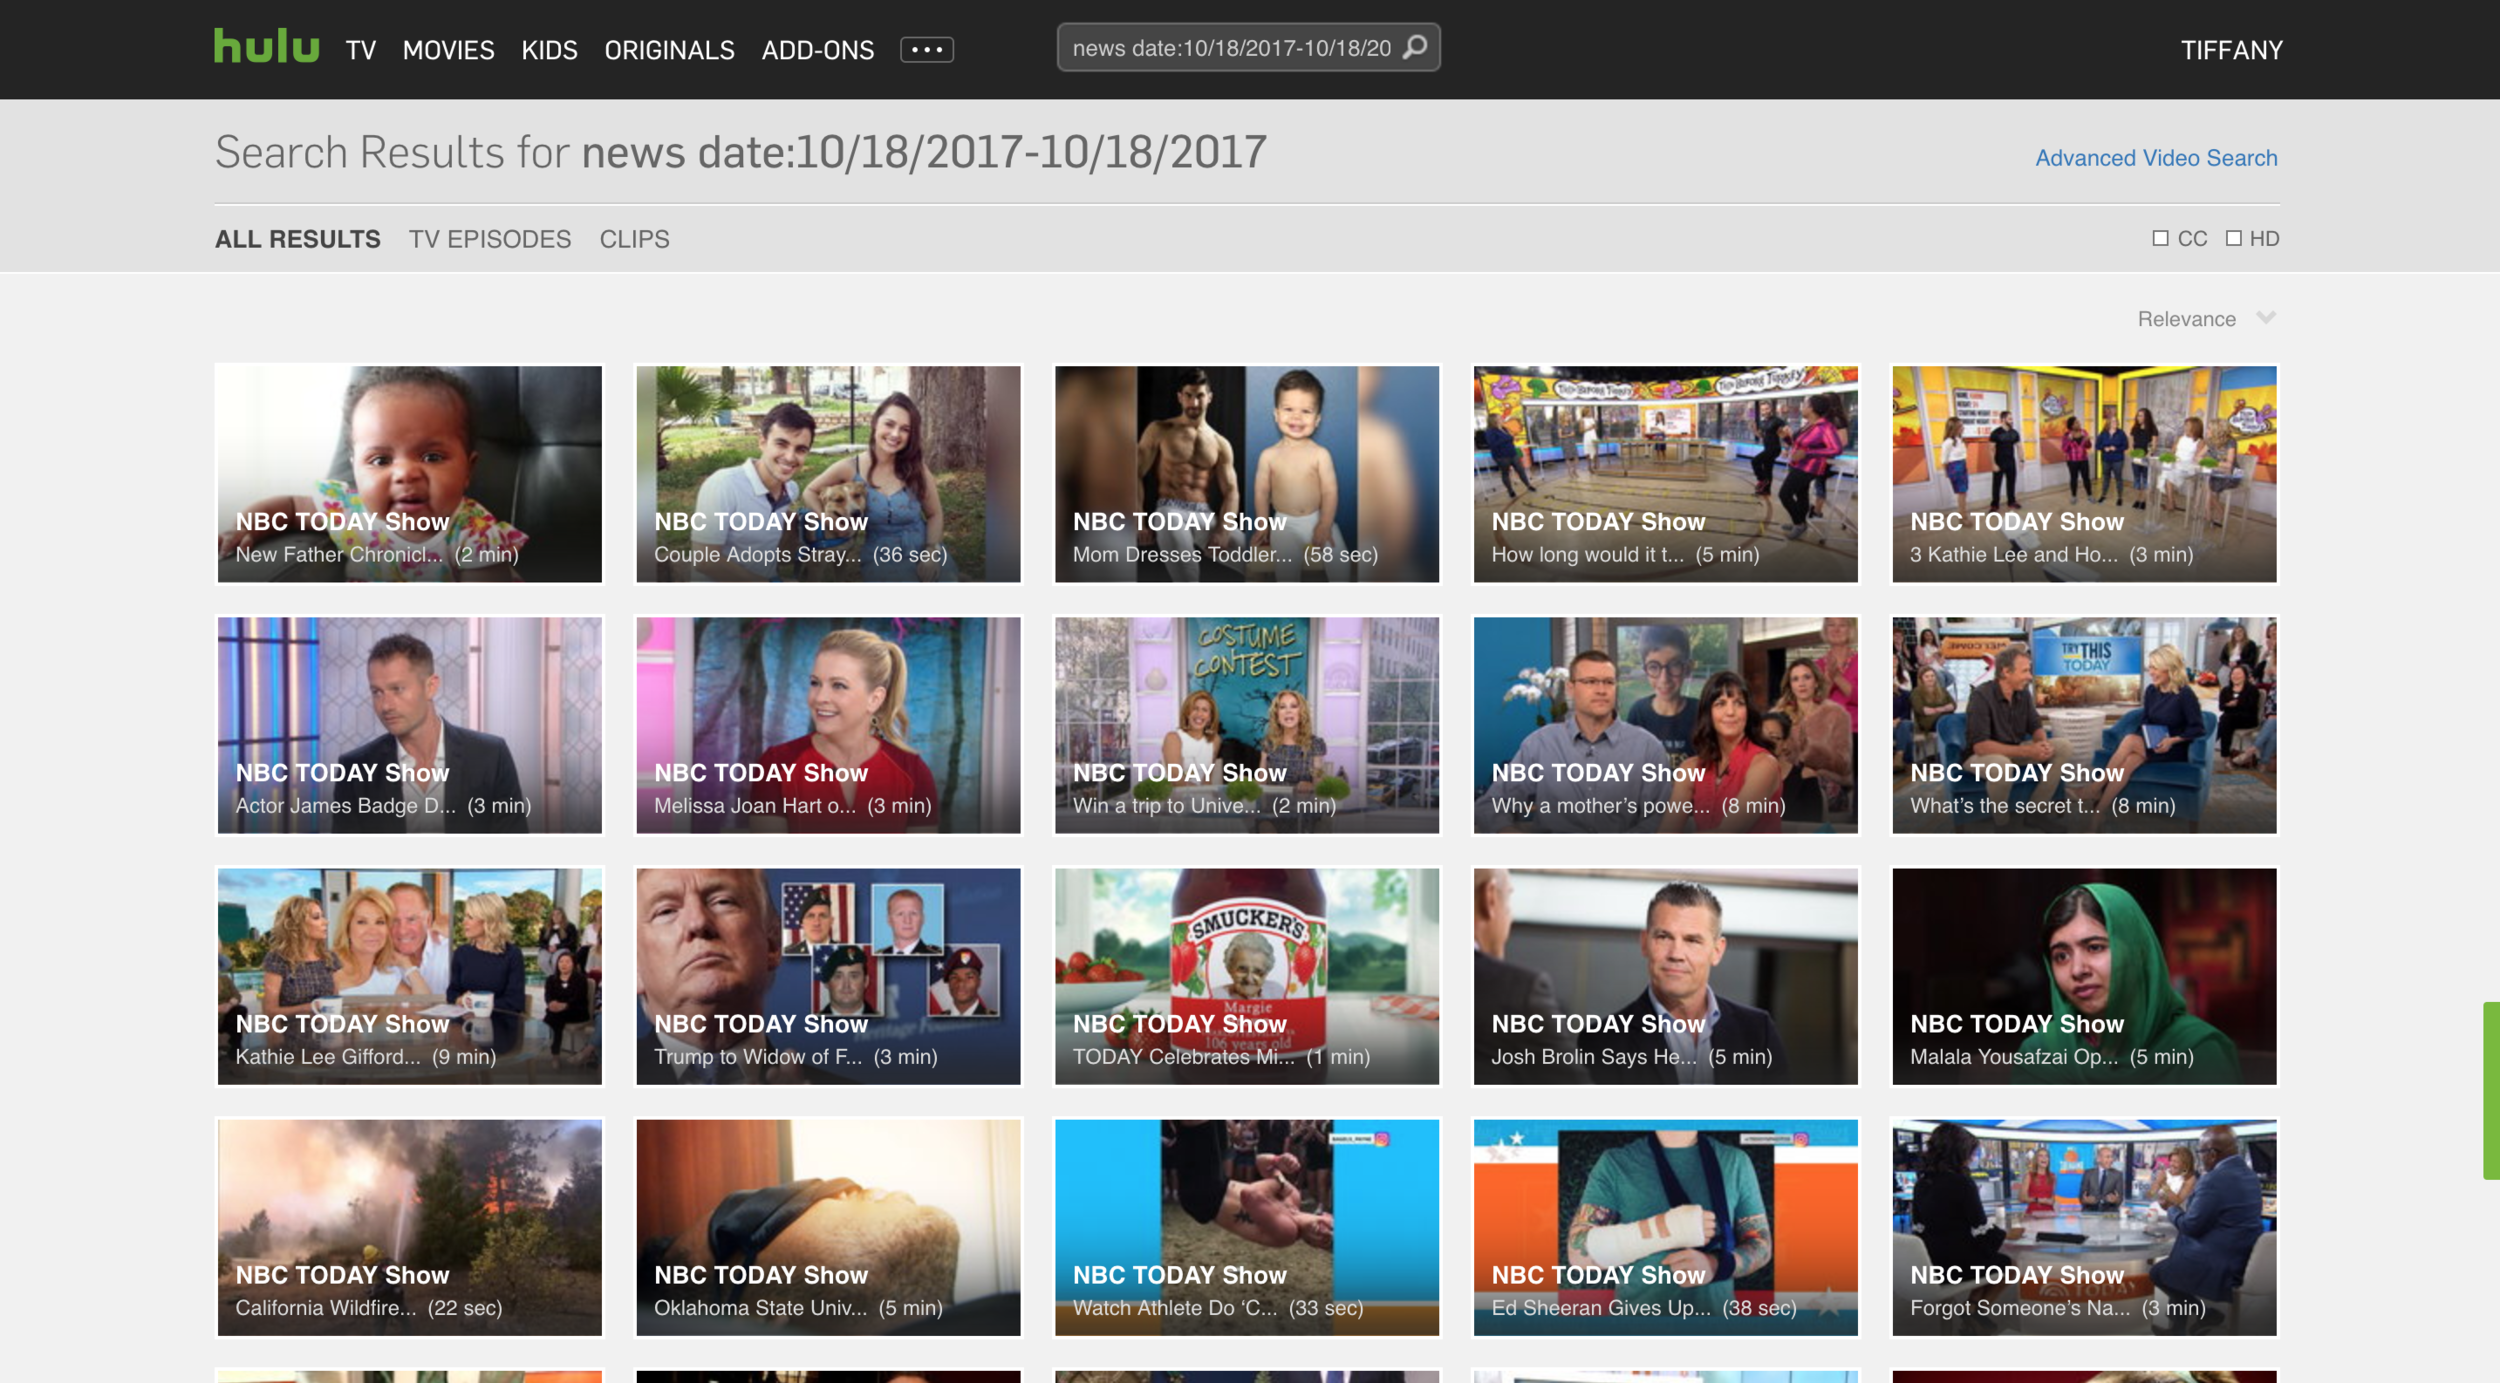The image size is (2500, 1383).
Task: Open the ORIGINALS menu
Action: [669, 50]
